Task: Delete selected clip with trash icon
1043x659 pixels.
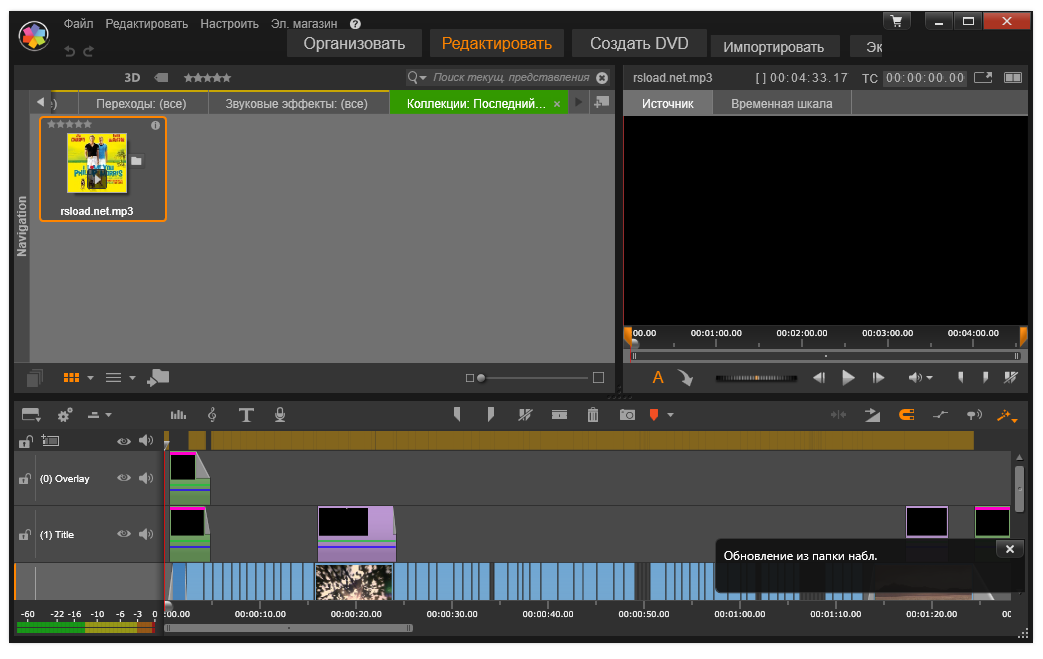Action: click(x=593, y=415)
